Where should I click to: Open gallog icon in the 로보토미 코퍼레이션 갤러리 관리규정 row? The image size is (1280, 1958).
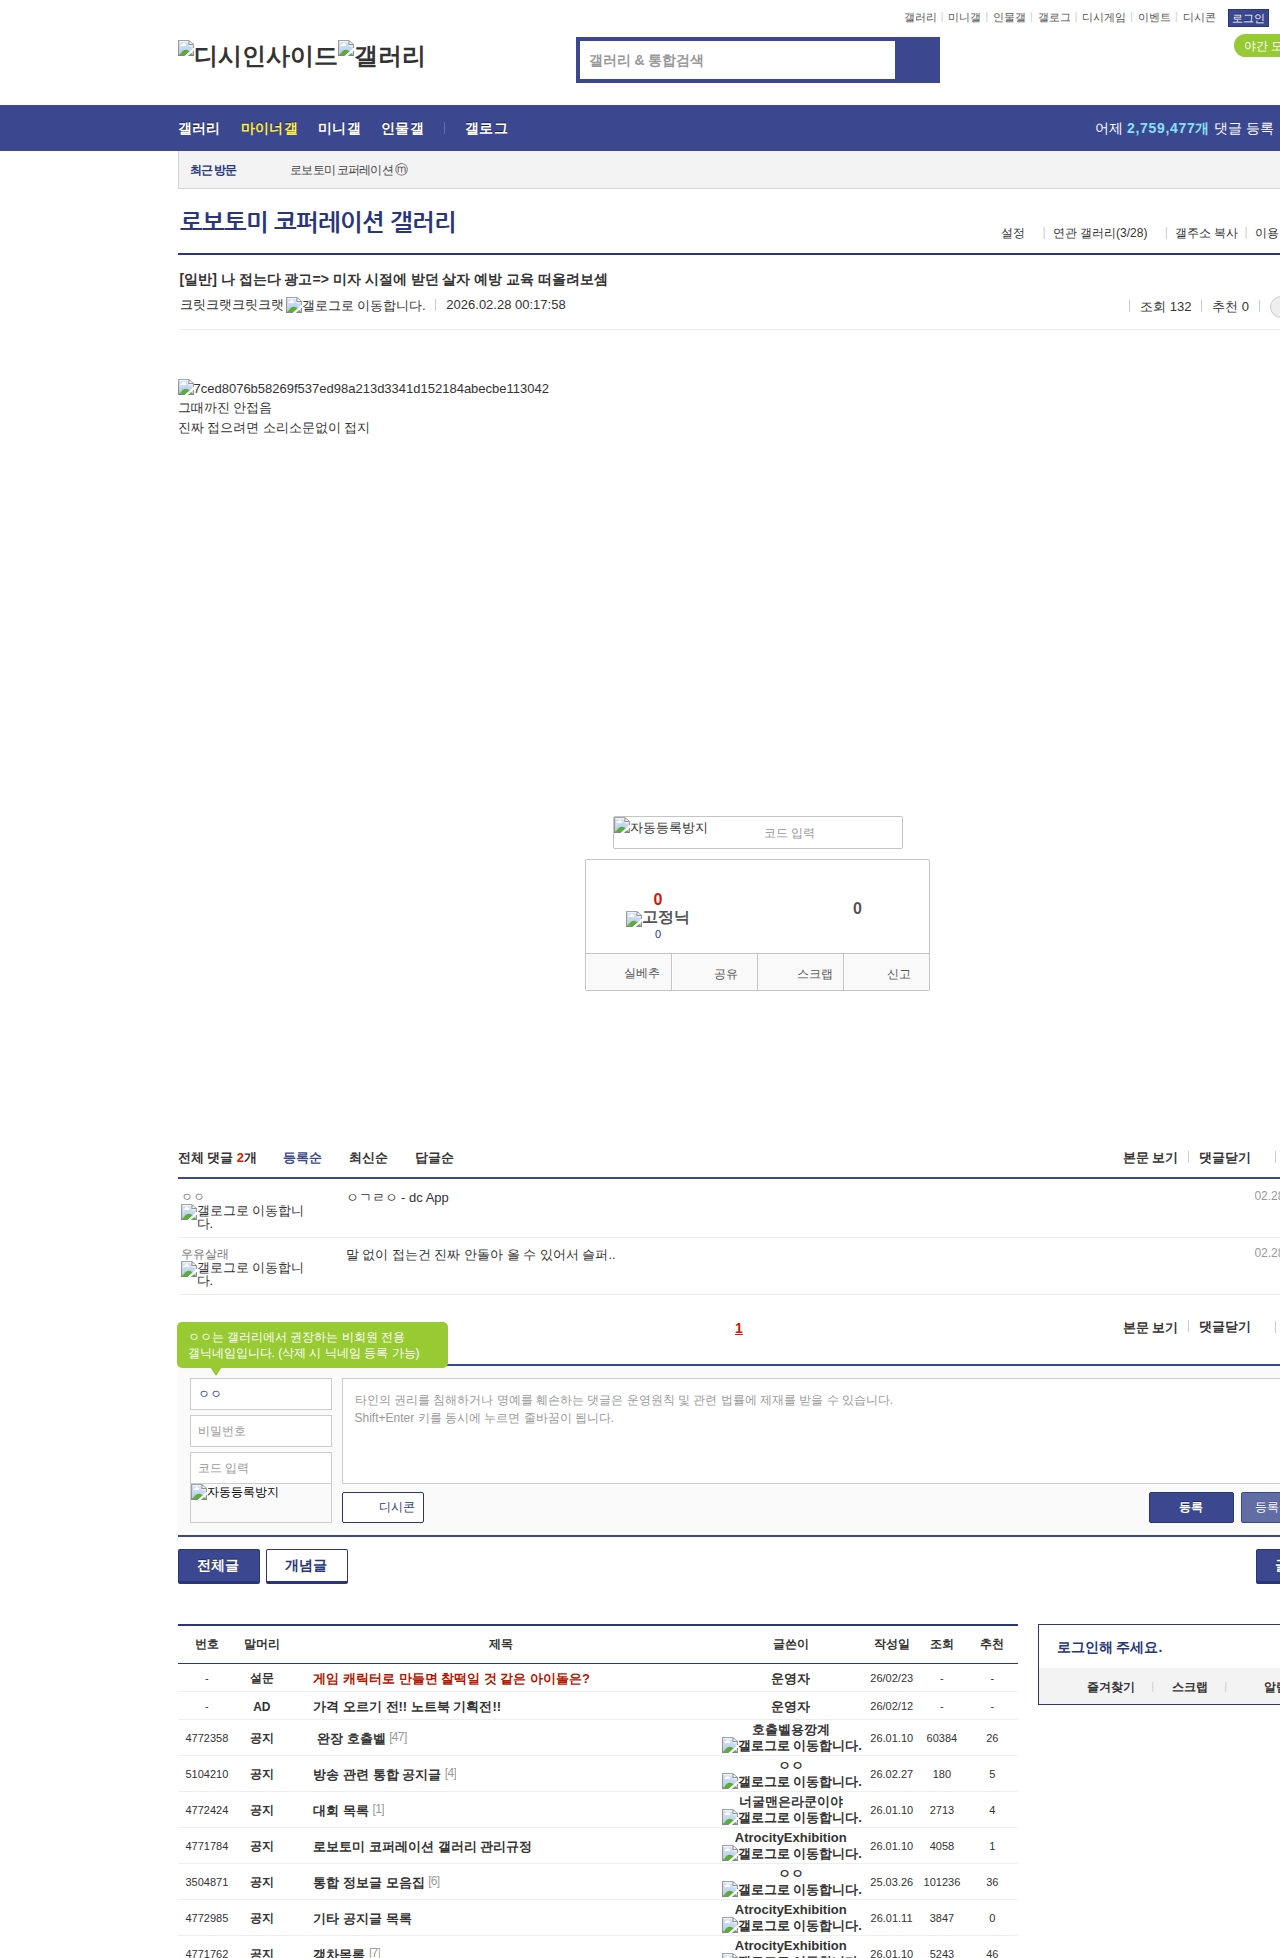tap(792, 1854)
